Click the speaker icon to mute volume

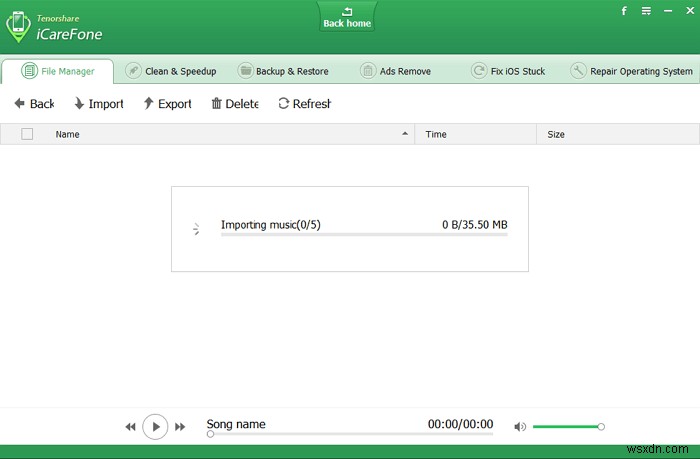click(x=519, y=427)
